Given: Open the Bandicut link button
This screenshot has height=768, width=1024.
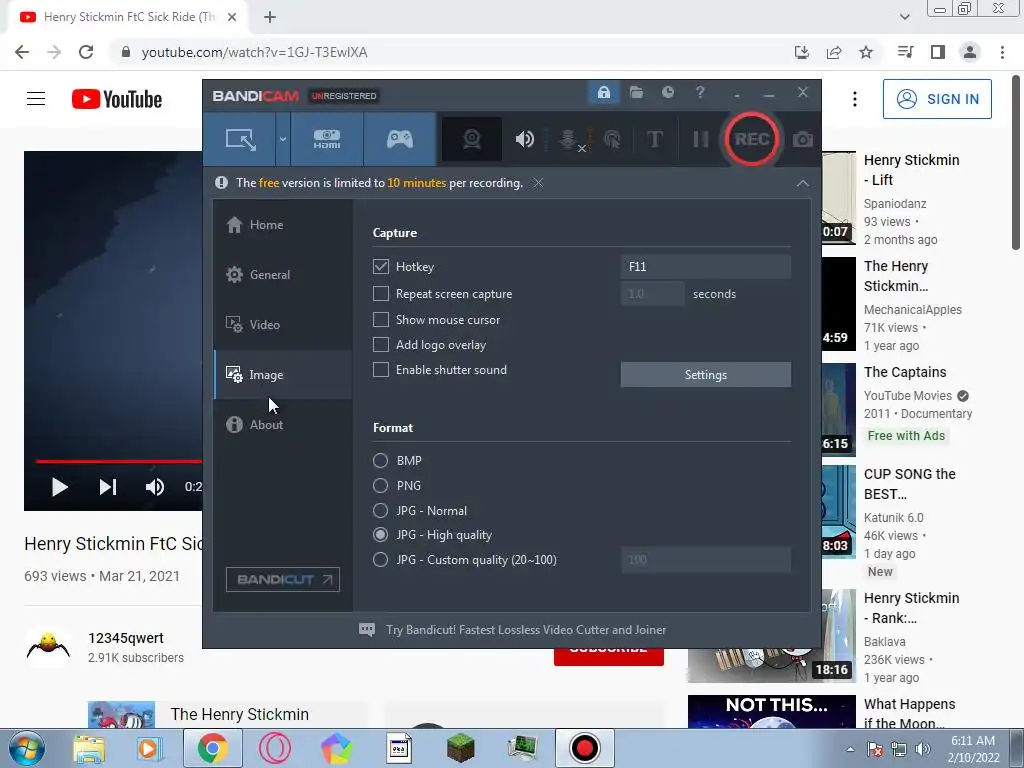Looking at the screenshot, I should click(x=283, y=579).
